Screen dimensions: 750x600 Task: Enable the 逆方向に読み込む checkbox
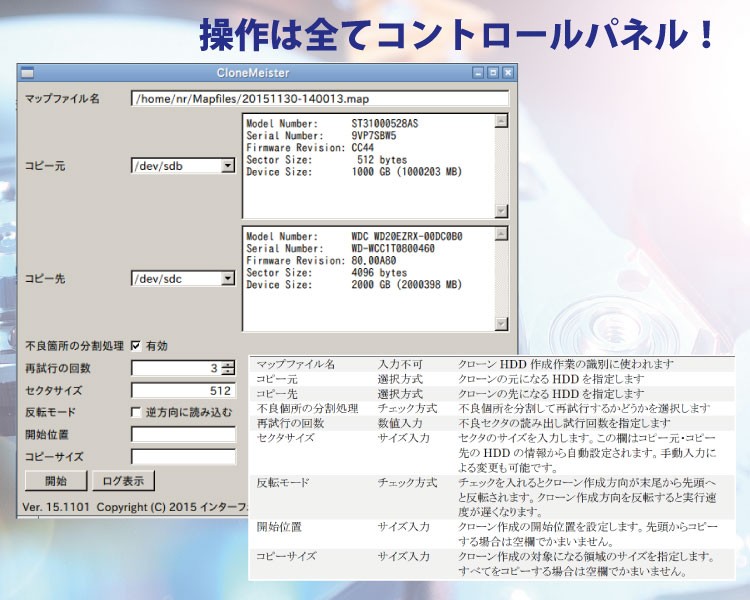136,412
